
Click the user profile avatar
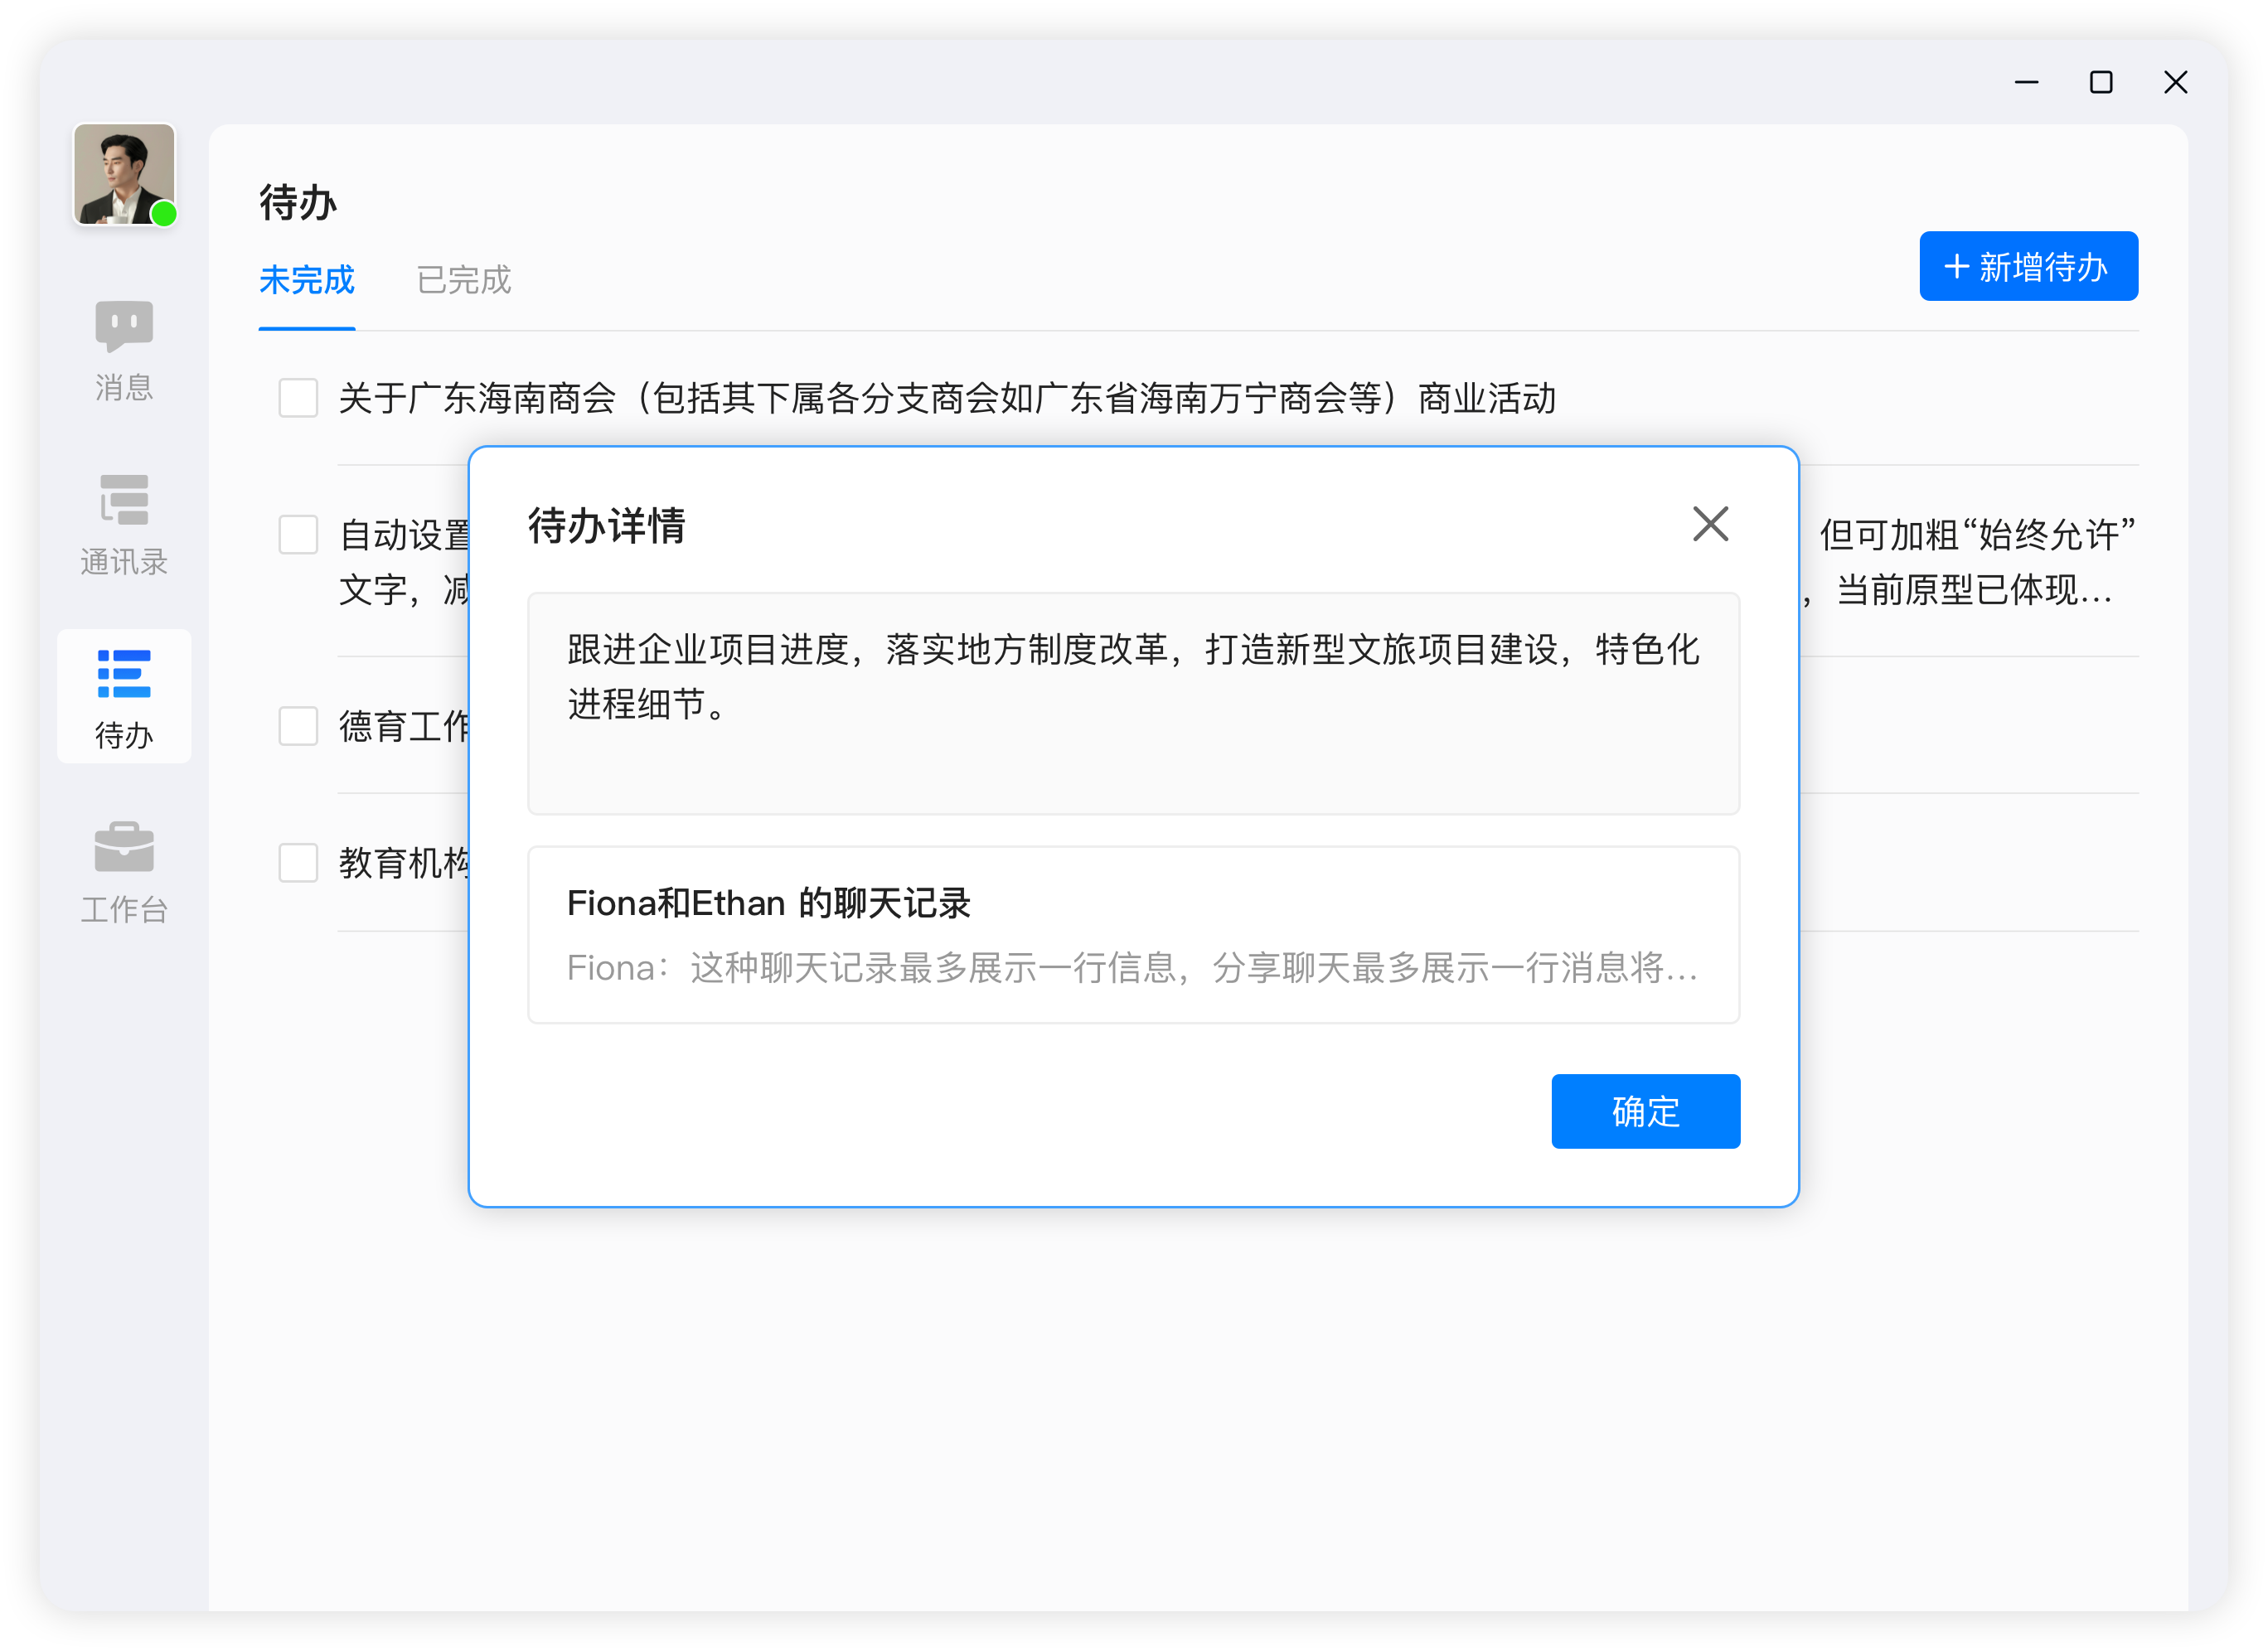[x=124, y=174]
